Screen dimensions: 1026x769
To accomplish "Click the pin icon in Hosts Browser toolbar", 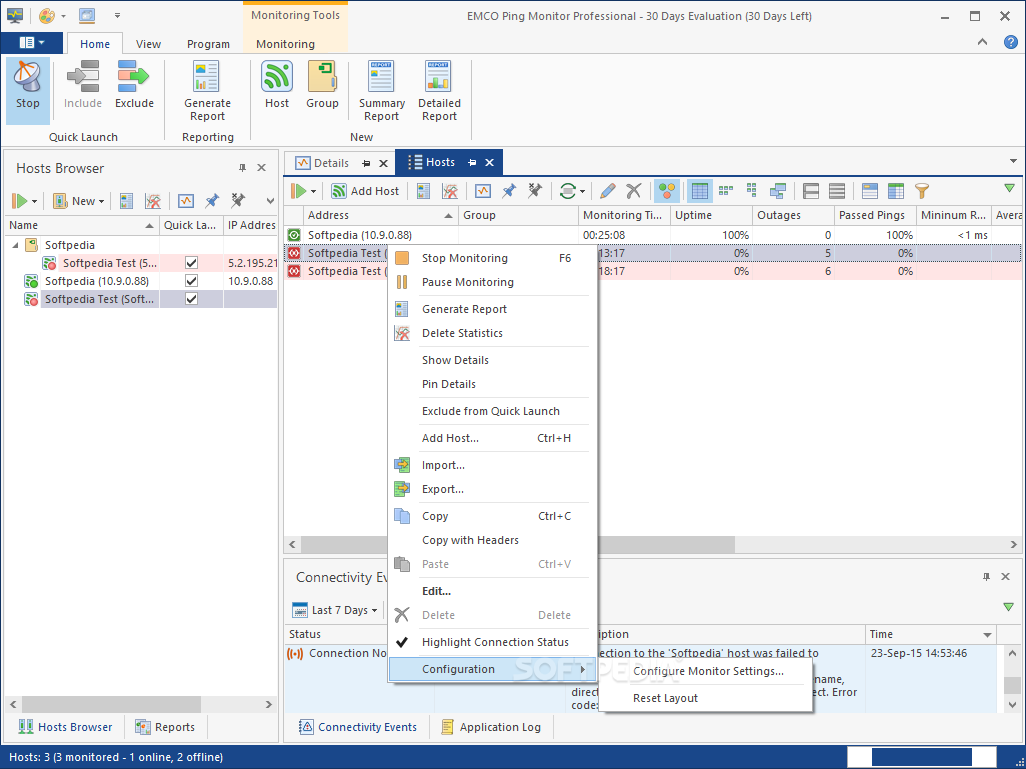I will [212, 201].
